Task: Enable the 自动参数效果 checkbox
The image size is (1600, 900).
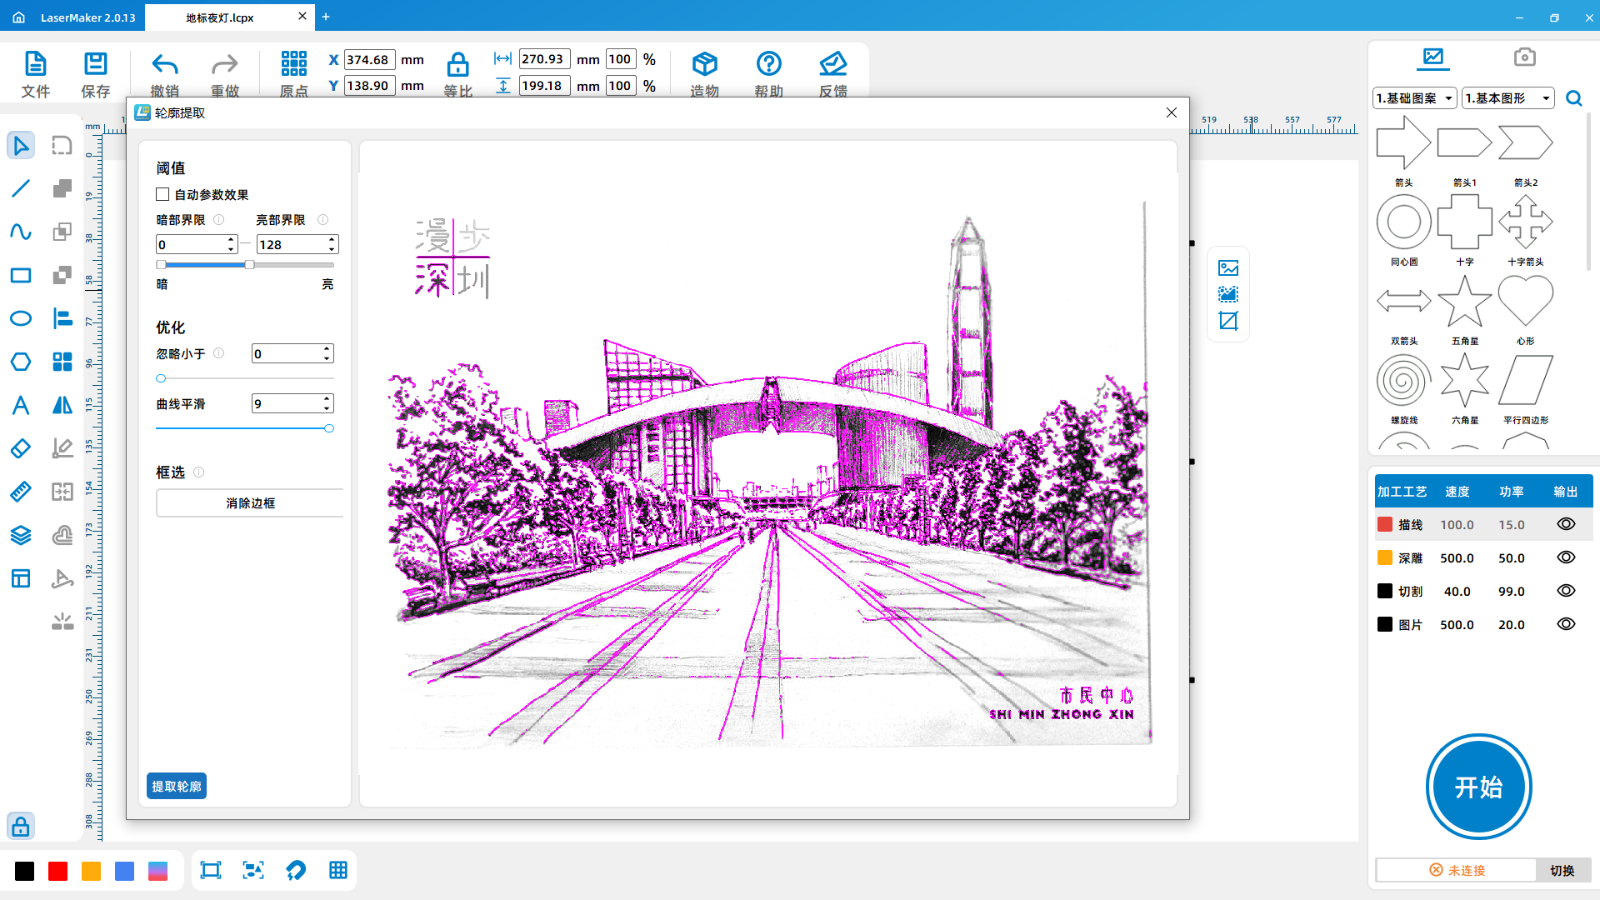Action: (x=163, y=195)
